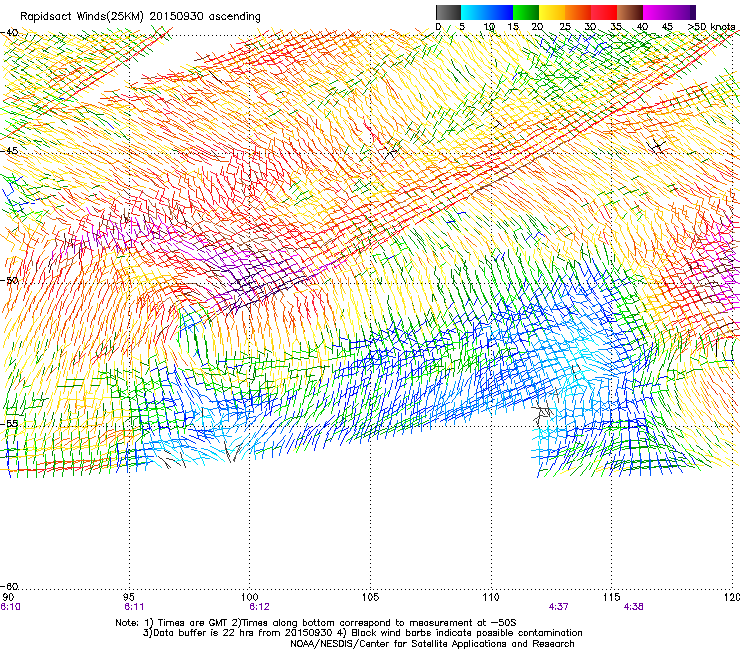Click the NOAA/NESDIS credit line

432,644
